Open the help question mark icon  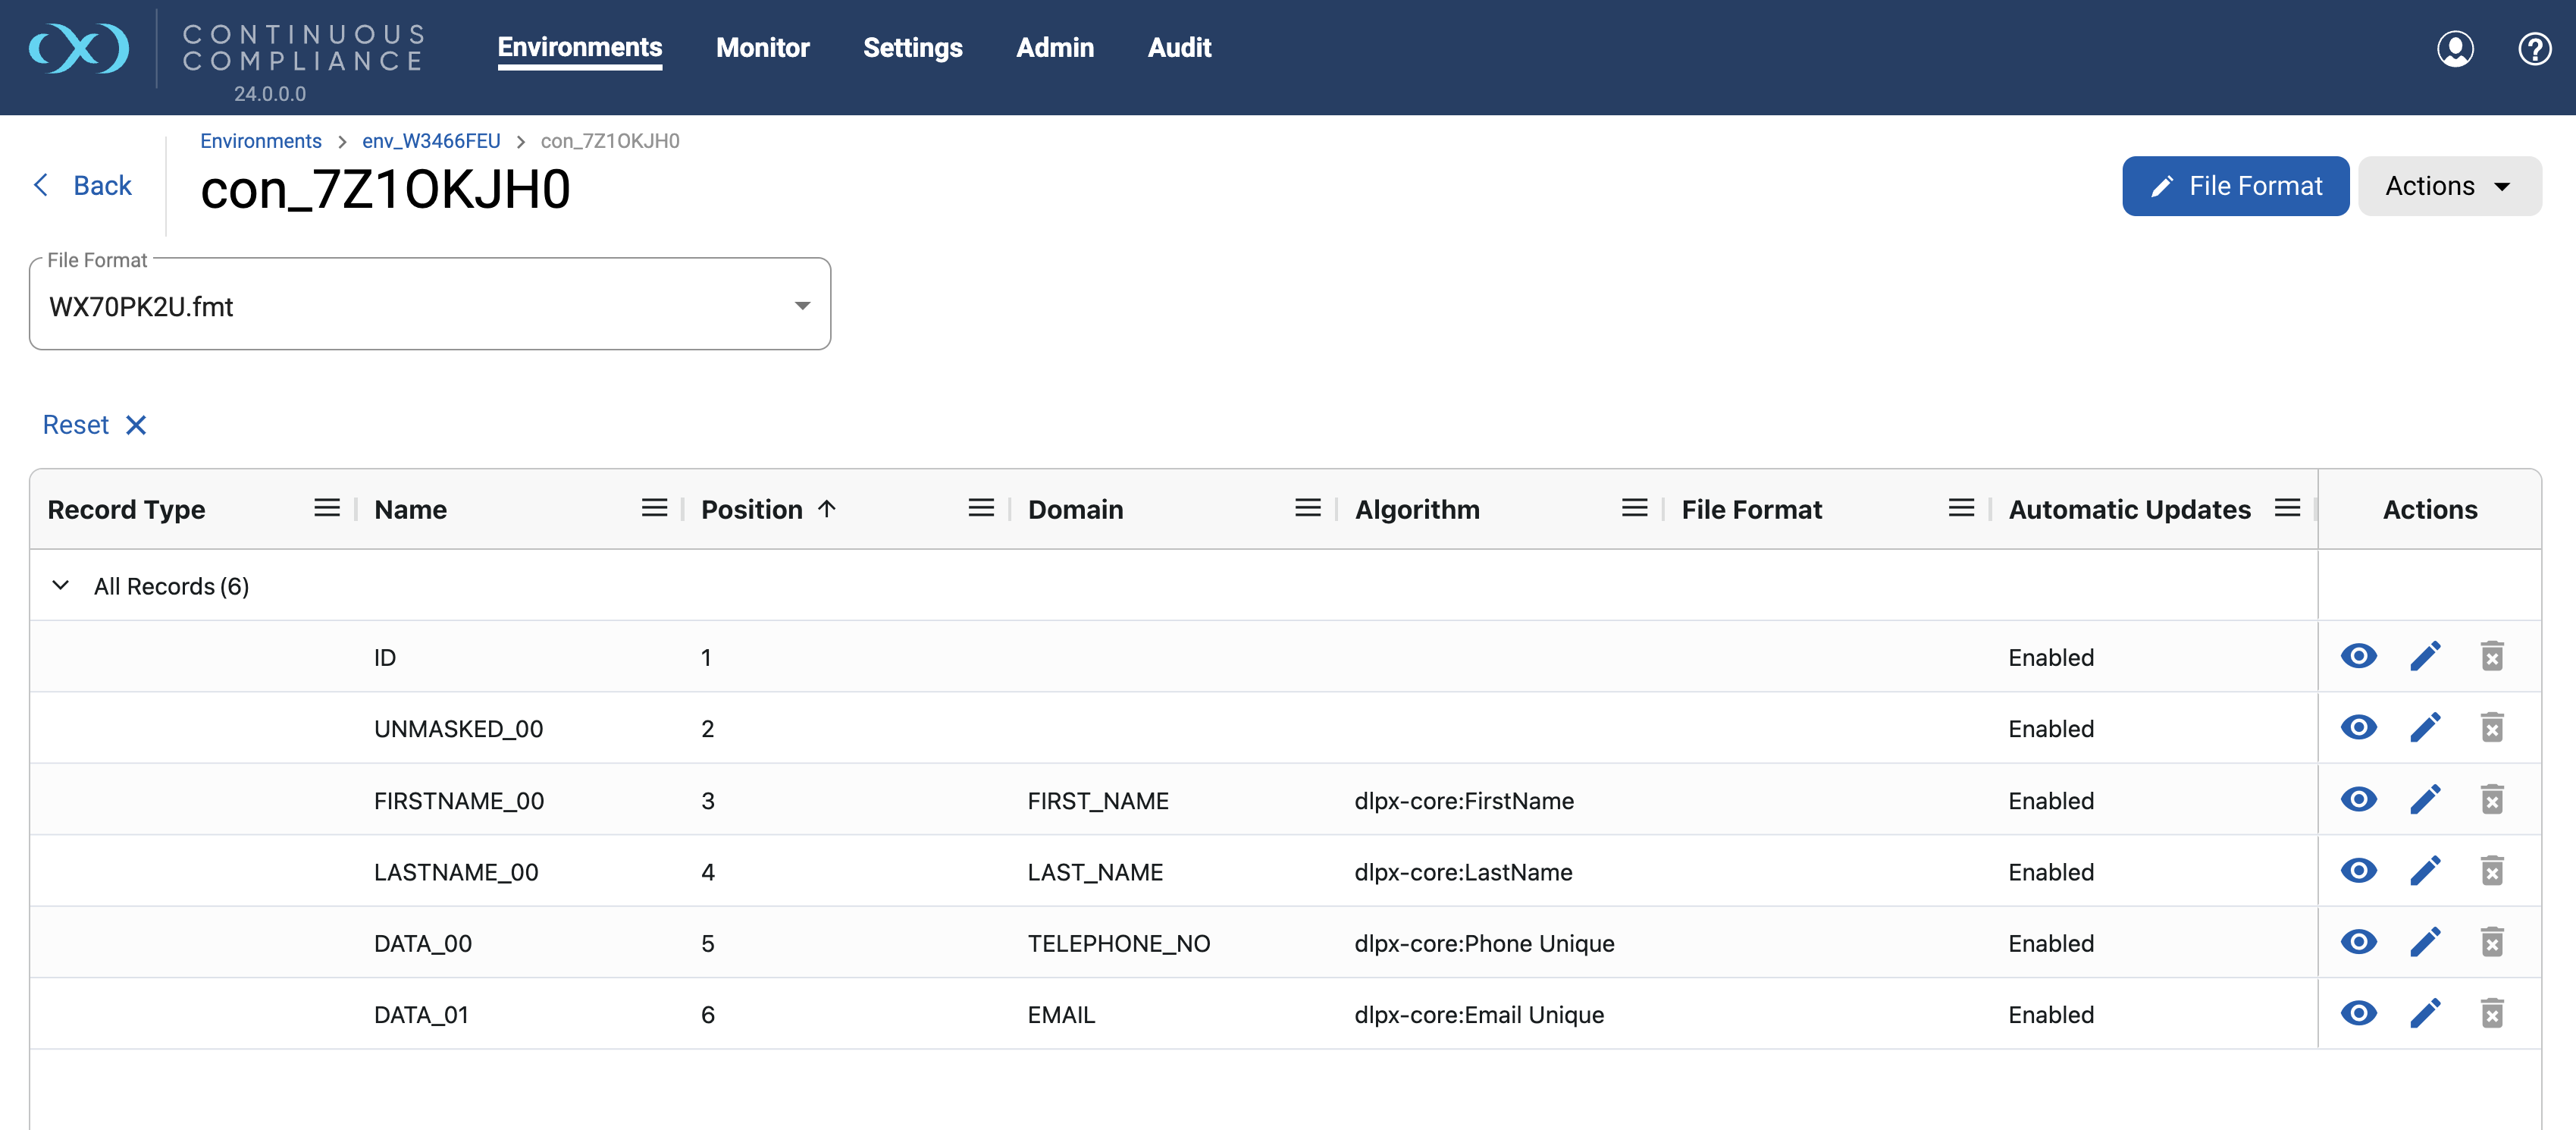click(2534, 48)
